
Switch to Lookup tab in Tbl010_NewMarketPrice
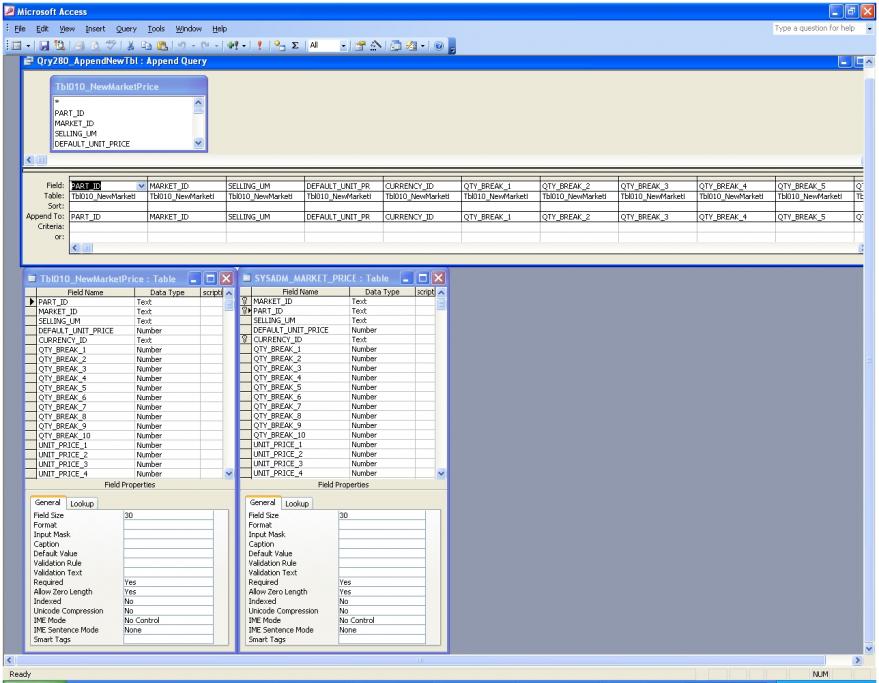[83, 503]
